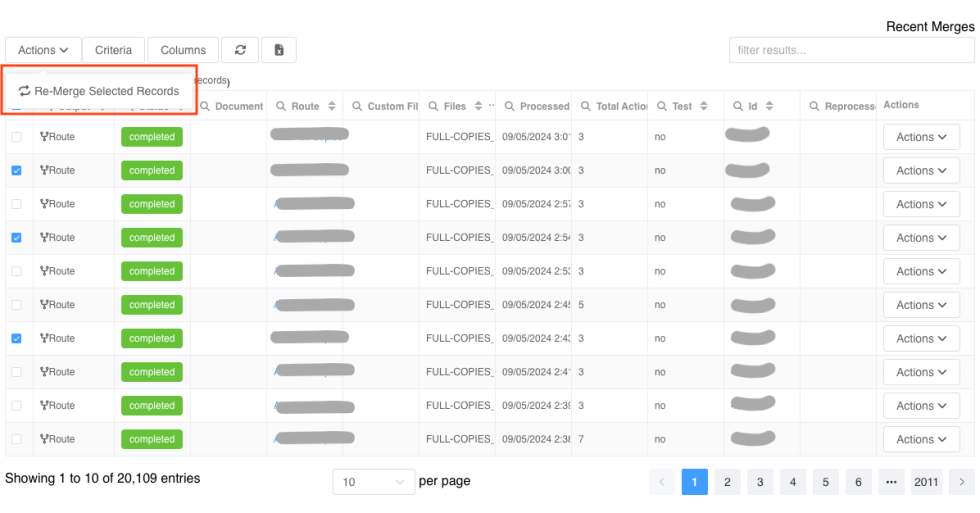Go to page 2 in pagination

click(x=727, y=482)
